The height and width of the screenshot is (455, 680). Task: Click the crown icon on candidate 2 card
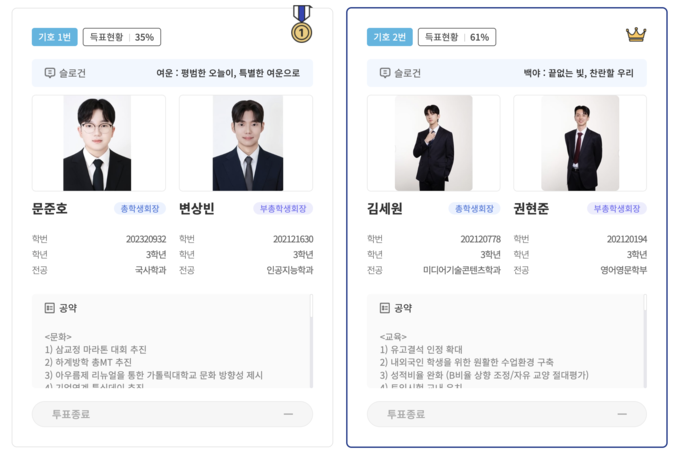636,35
